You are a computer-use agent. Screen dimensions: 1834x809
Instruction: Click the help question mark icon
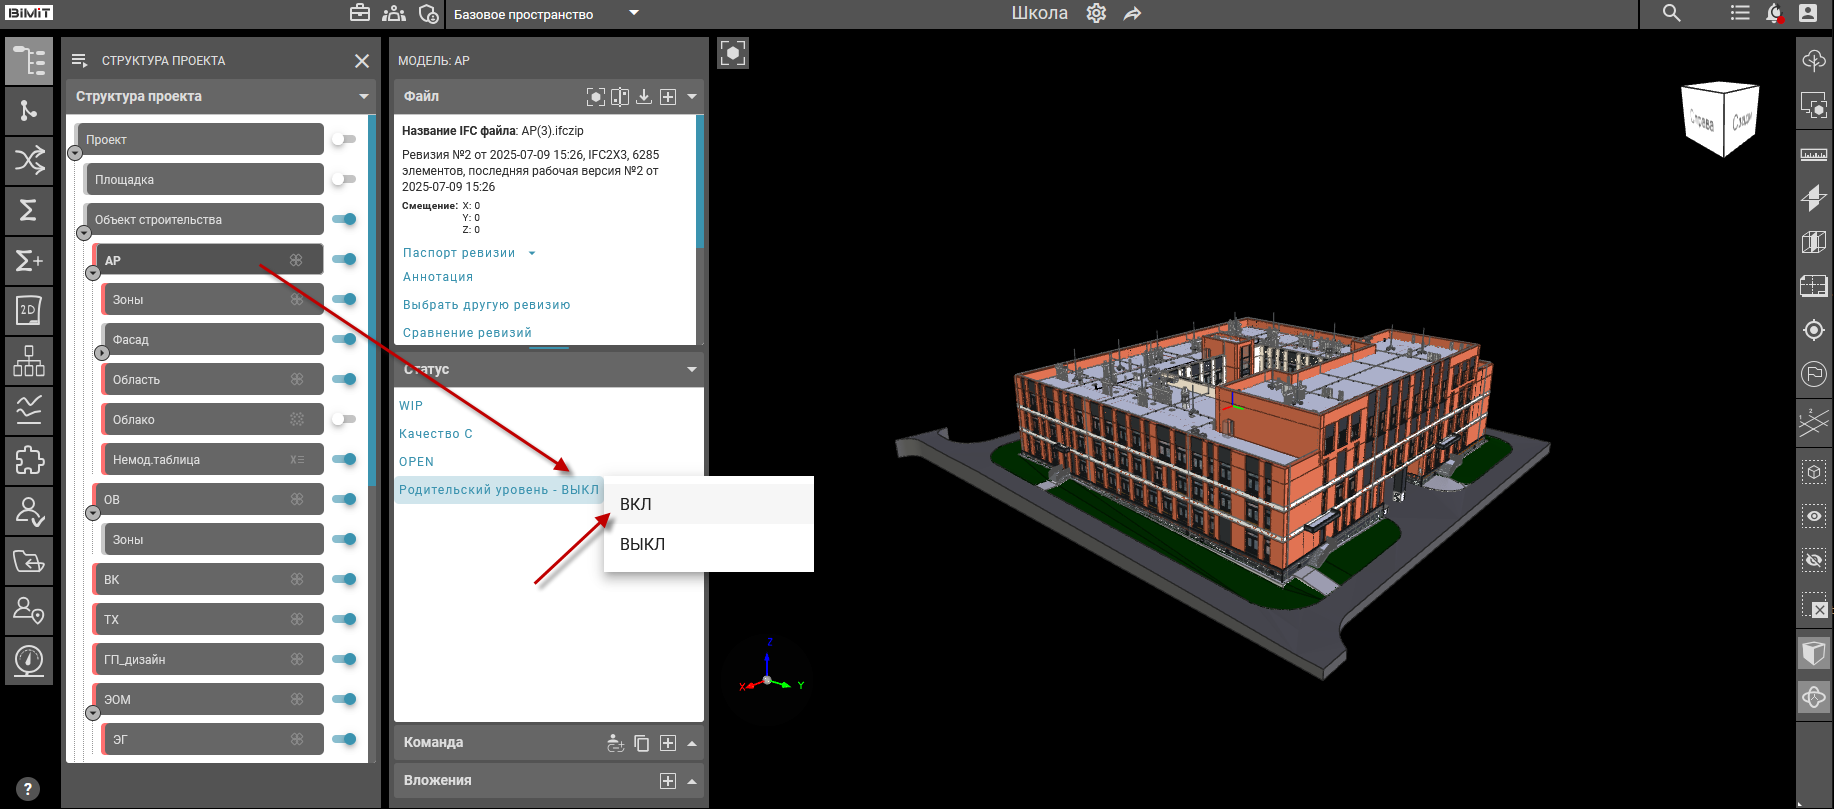[x=28, y=789]
